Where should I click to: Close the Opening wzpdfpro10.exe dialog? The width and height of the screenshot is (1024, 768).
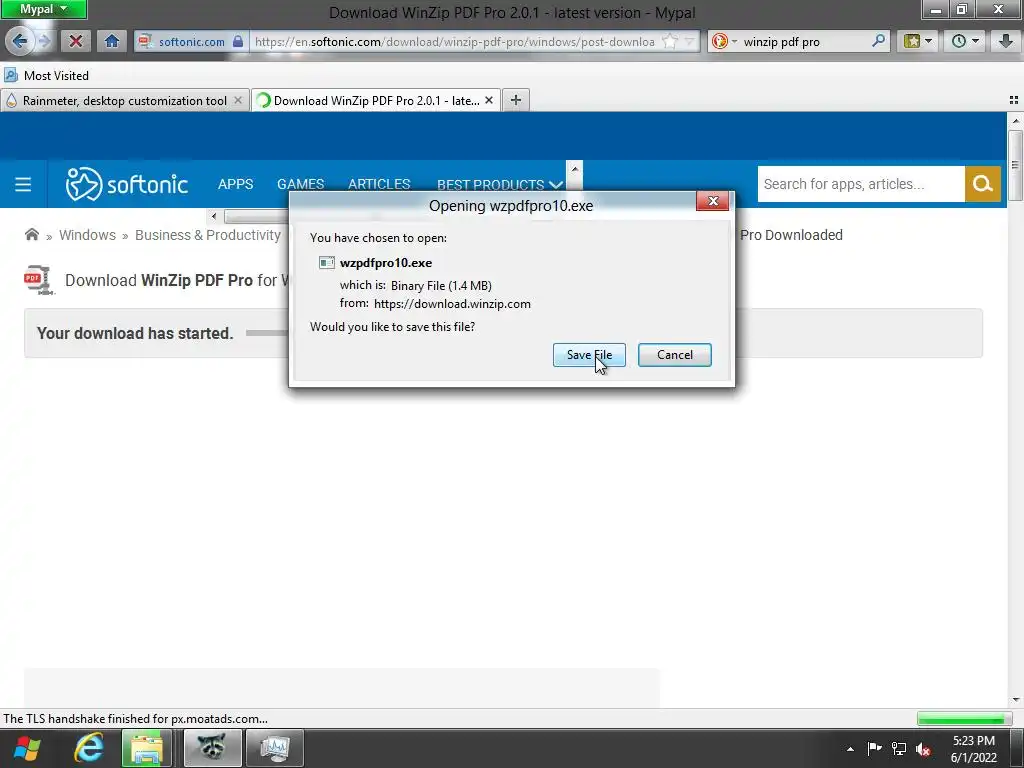coord(712,201)
